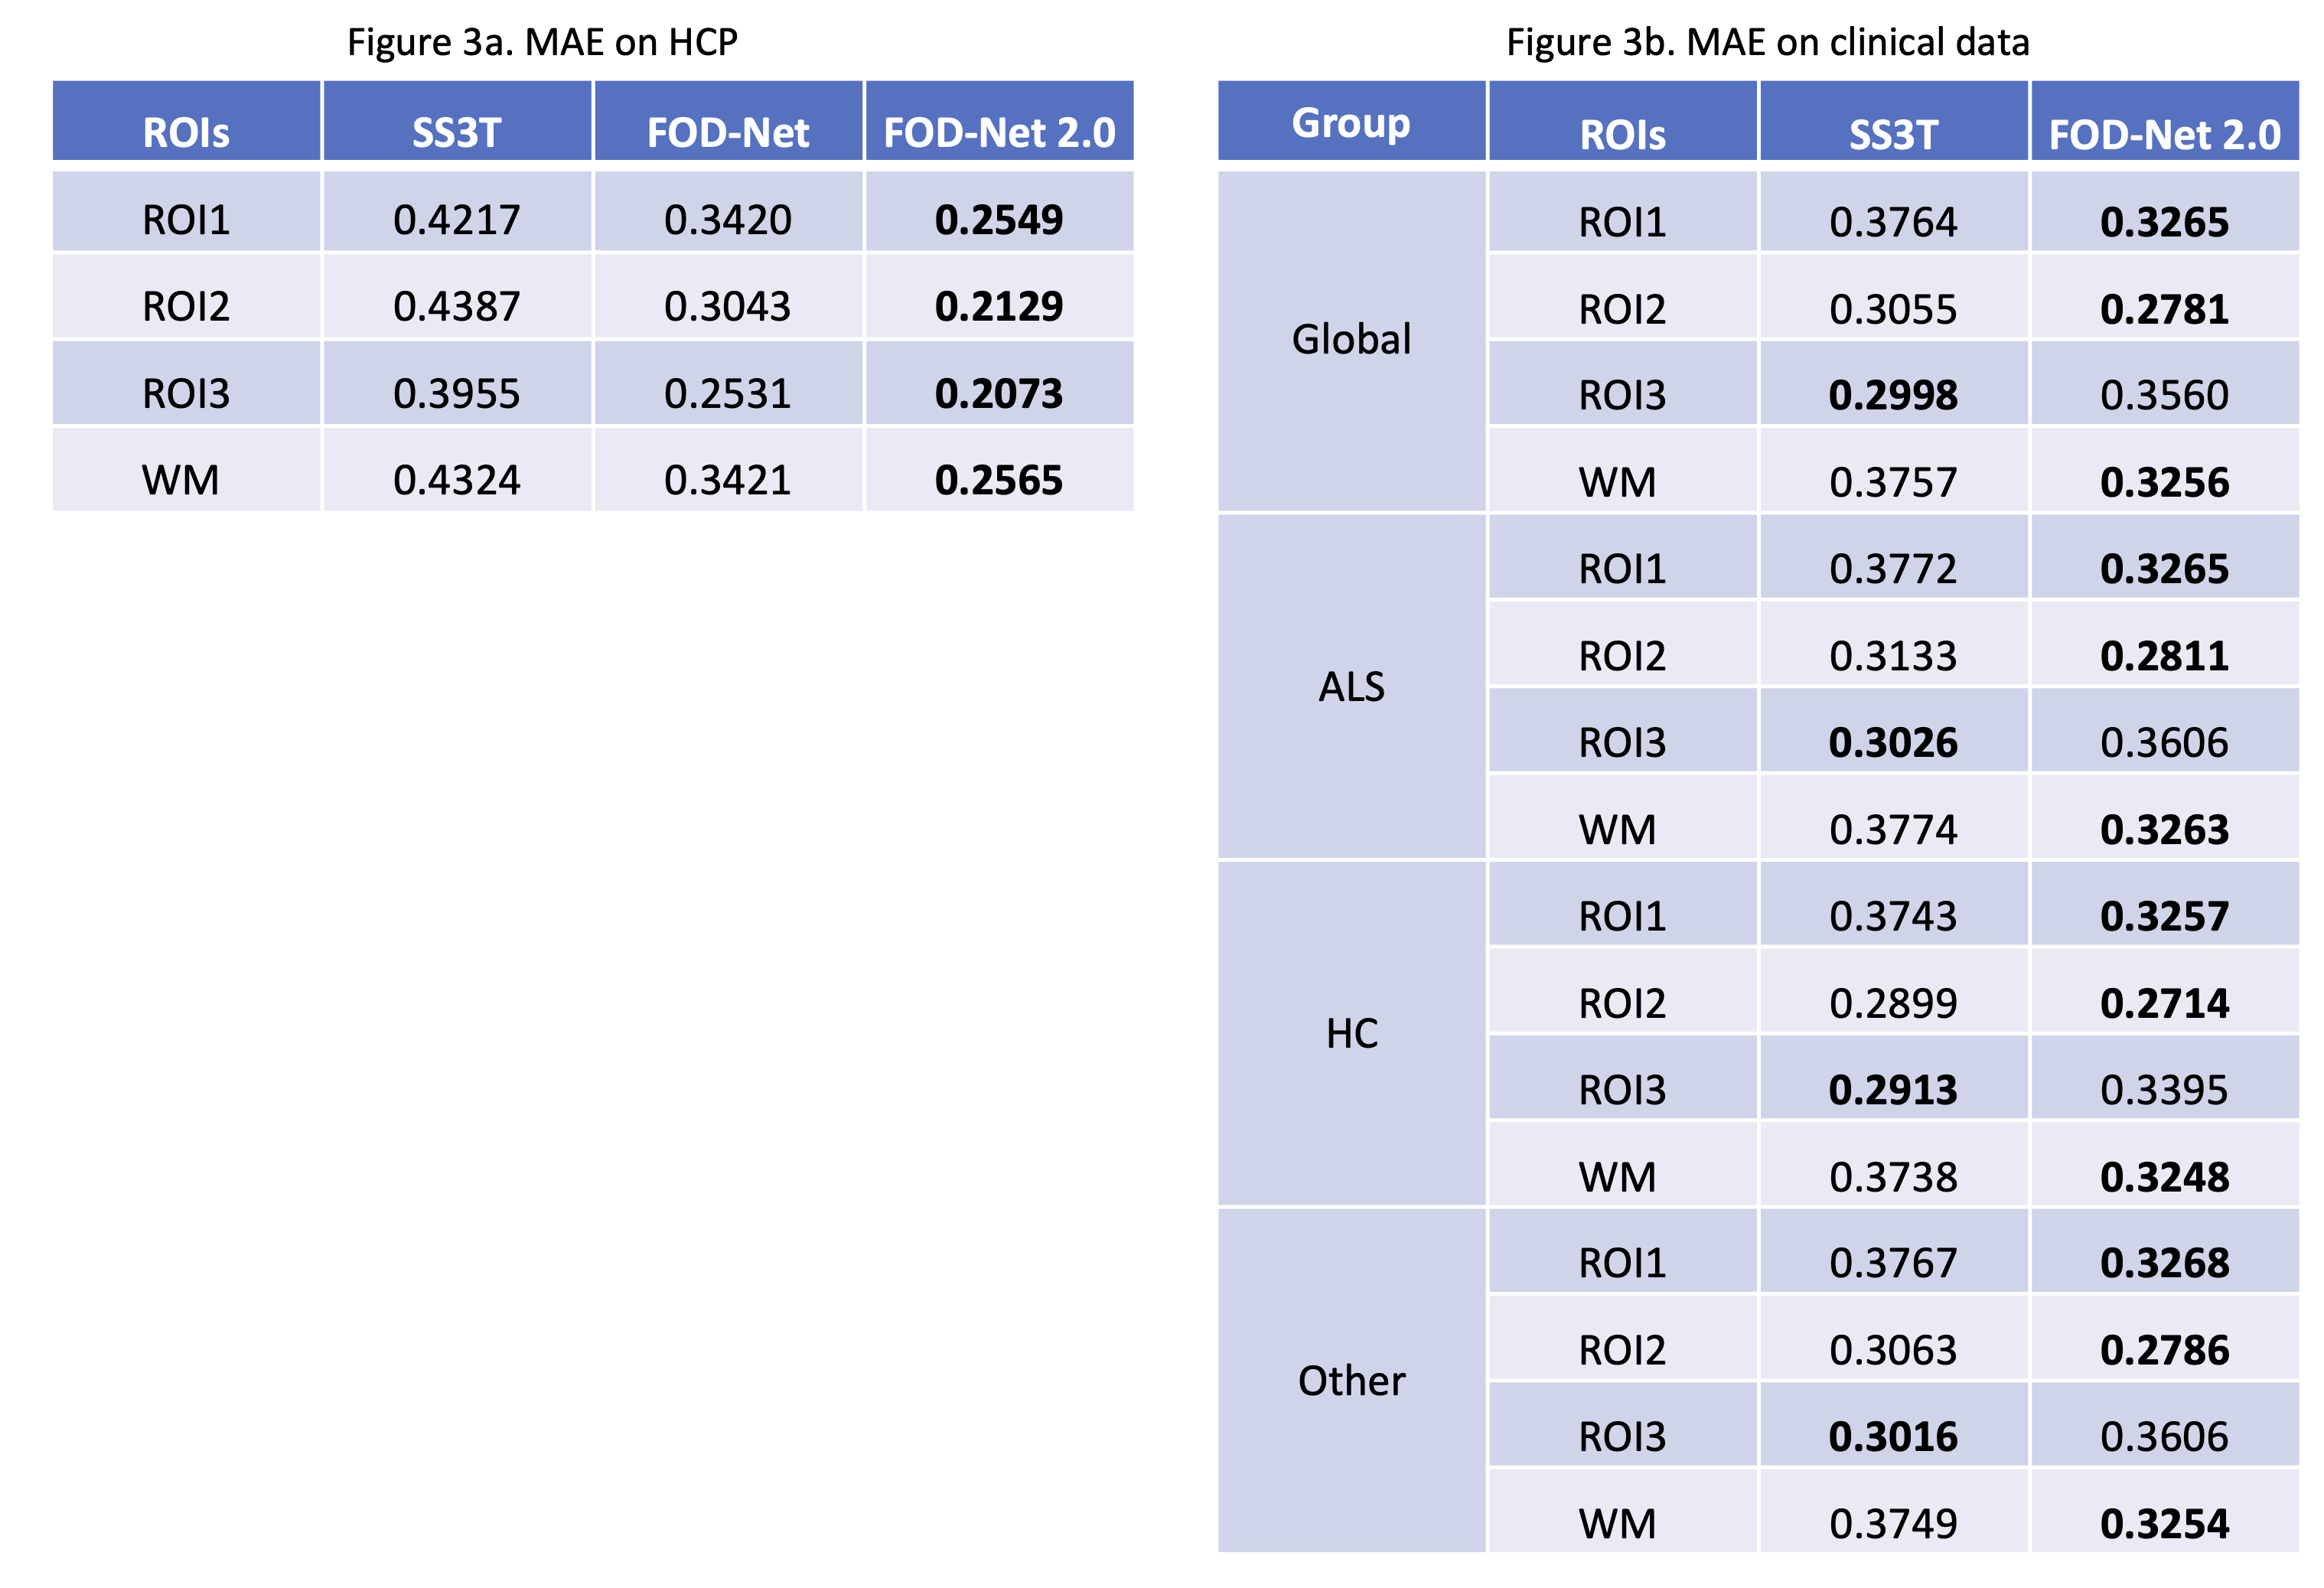
Task: Select the bold value 0.2913
Action: [1893, 1090]
